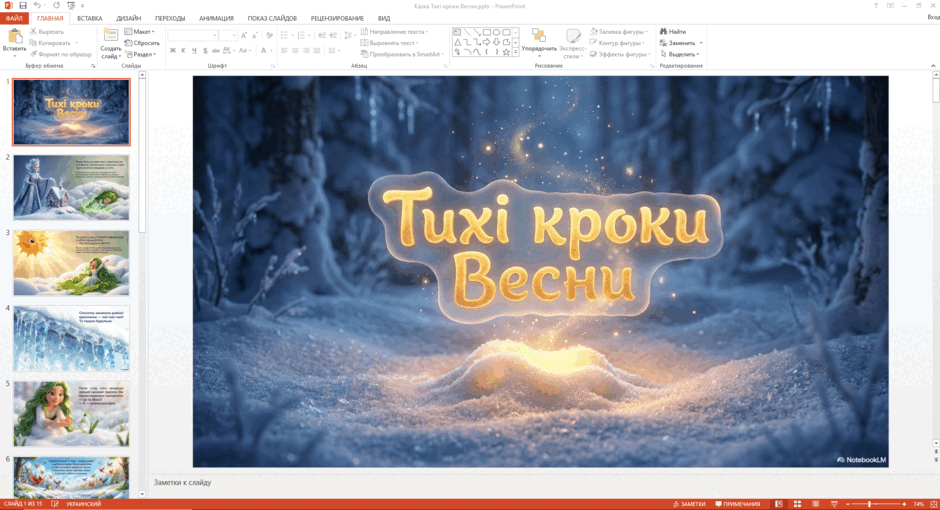Start slideshow from the Quick Access Toolbar
The width and height of the screenshot is (940, 510).
pos(71,5)
